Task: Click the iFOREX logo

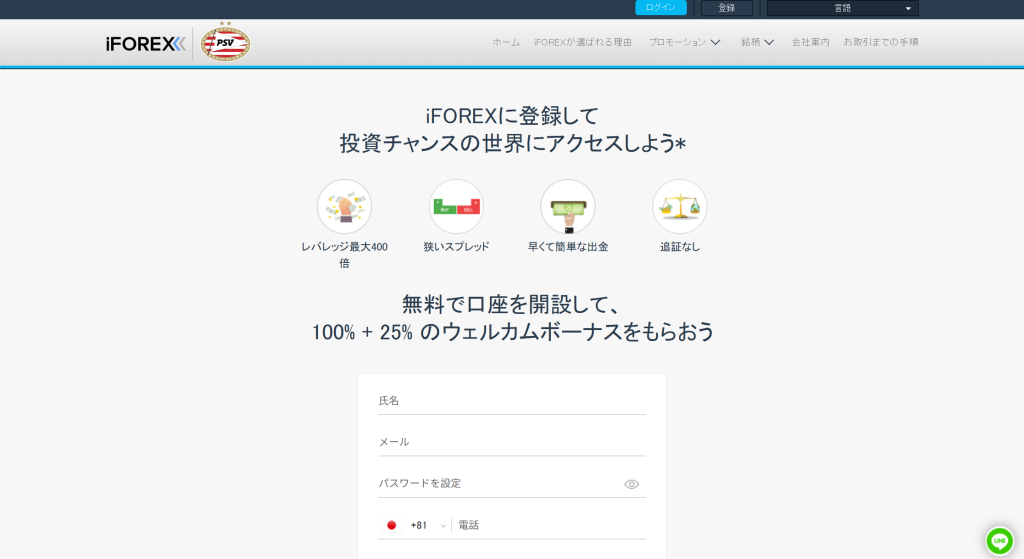Action: pyautogui.click(x=146, y=44)
